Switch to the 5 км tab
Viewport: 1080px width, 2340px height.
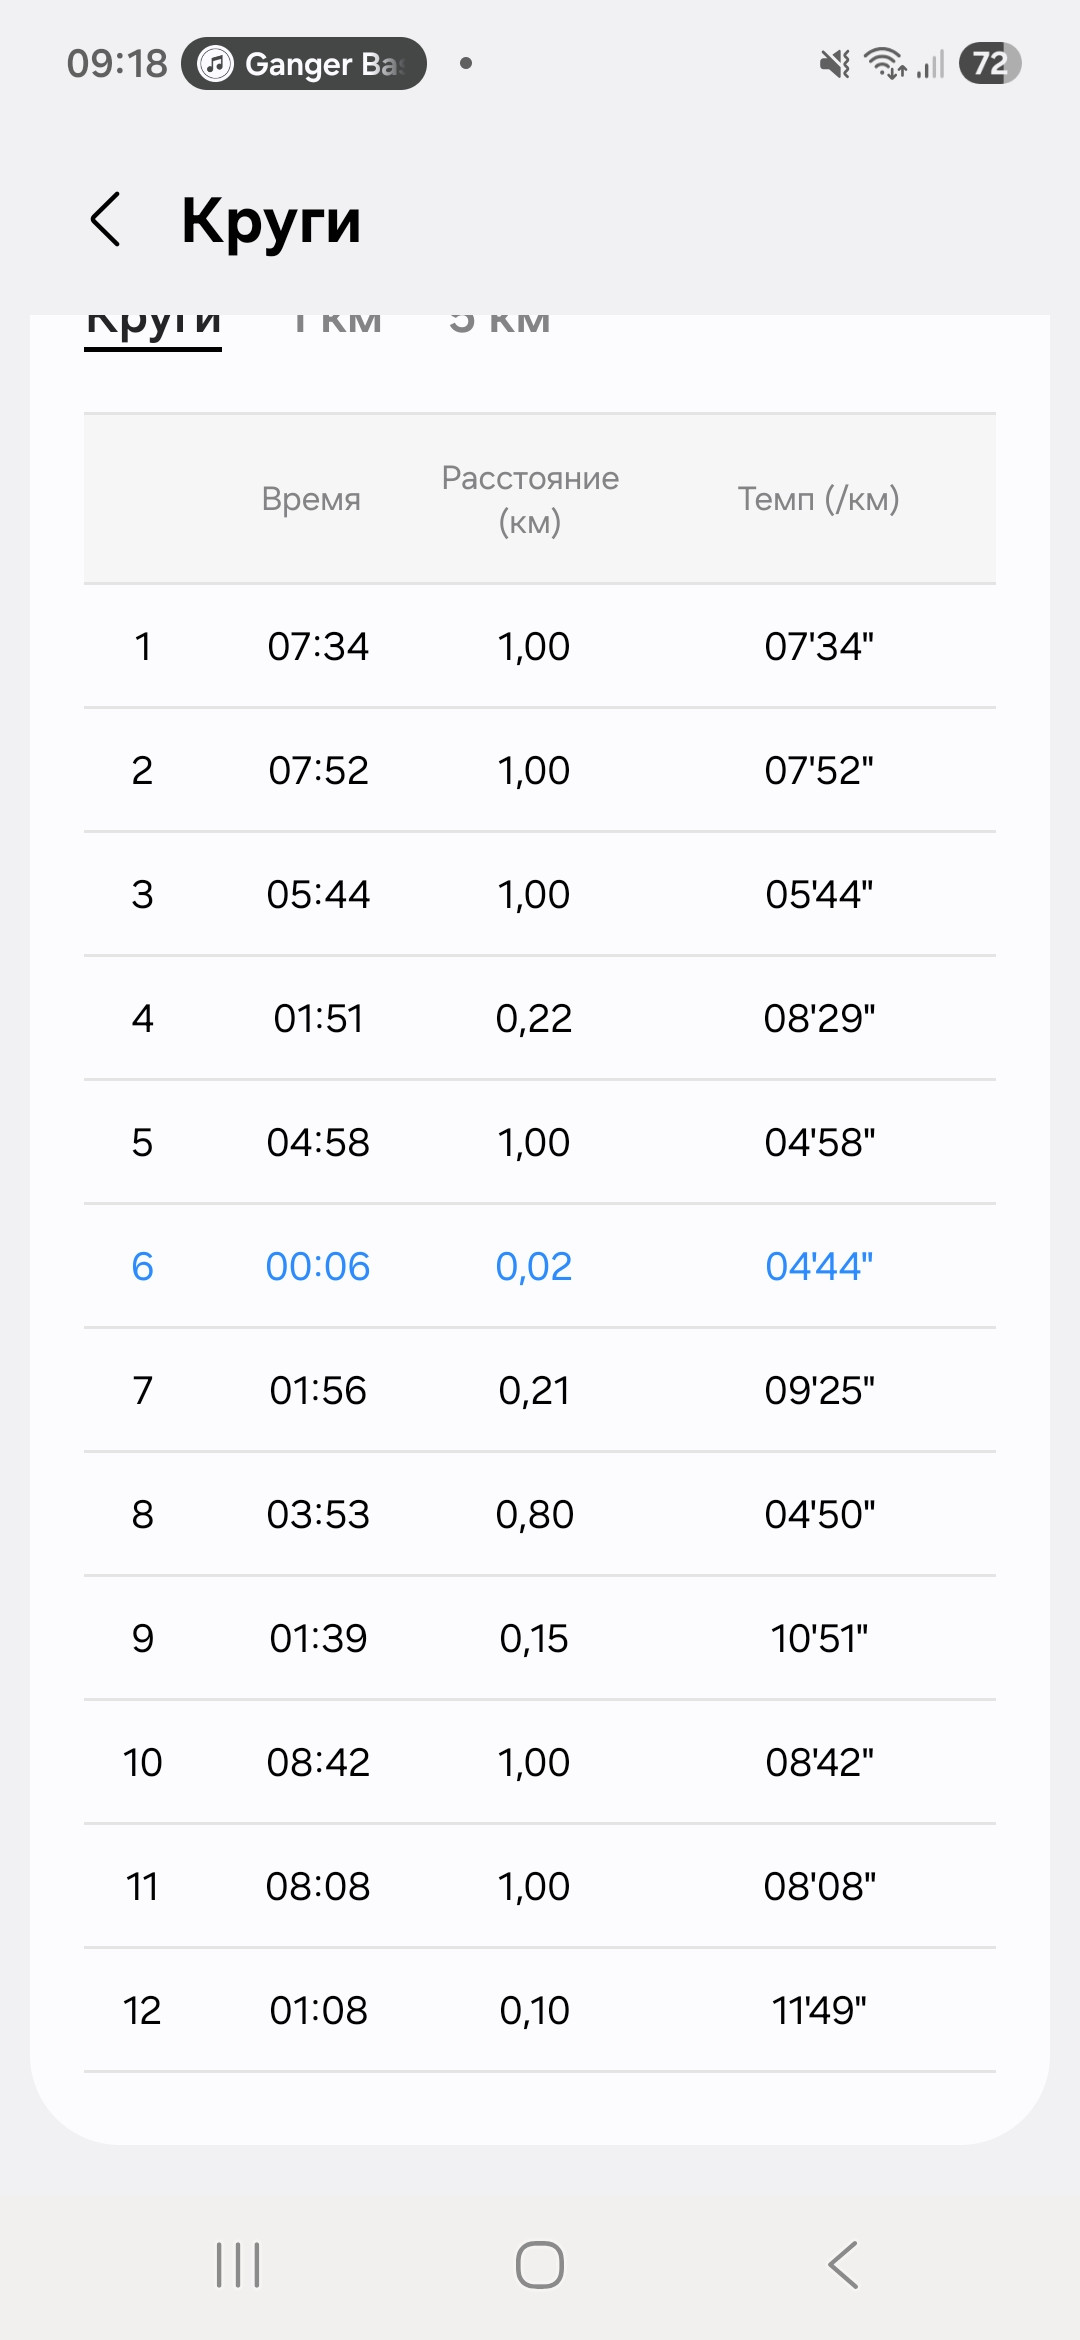500,324
